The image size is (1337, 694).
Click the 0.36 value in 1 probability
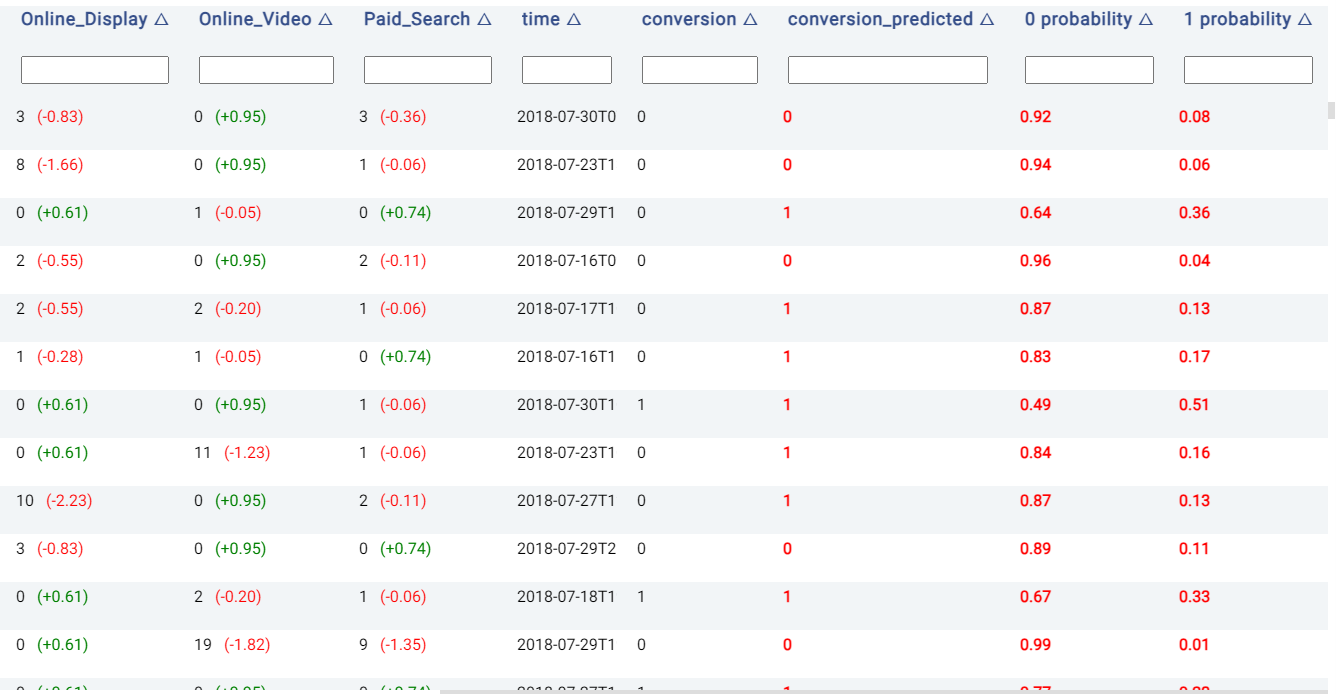point(1195,213)
